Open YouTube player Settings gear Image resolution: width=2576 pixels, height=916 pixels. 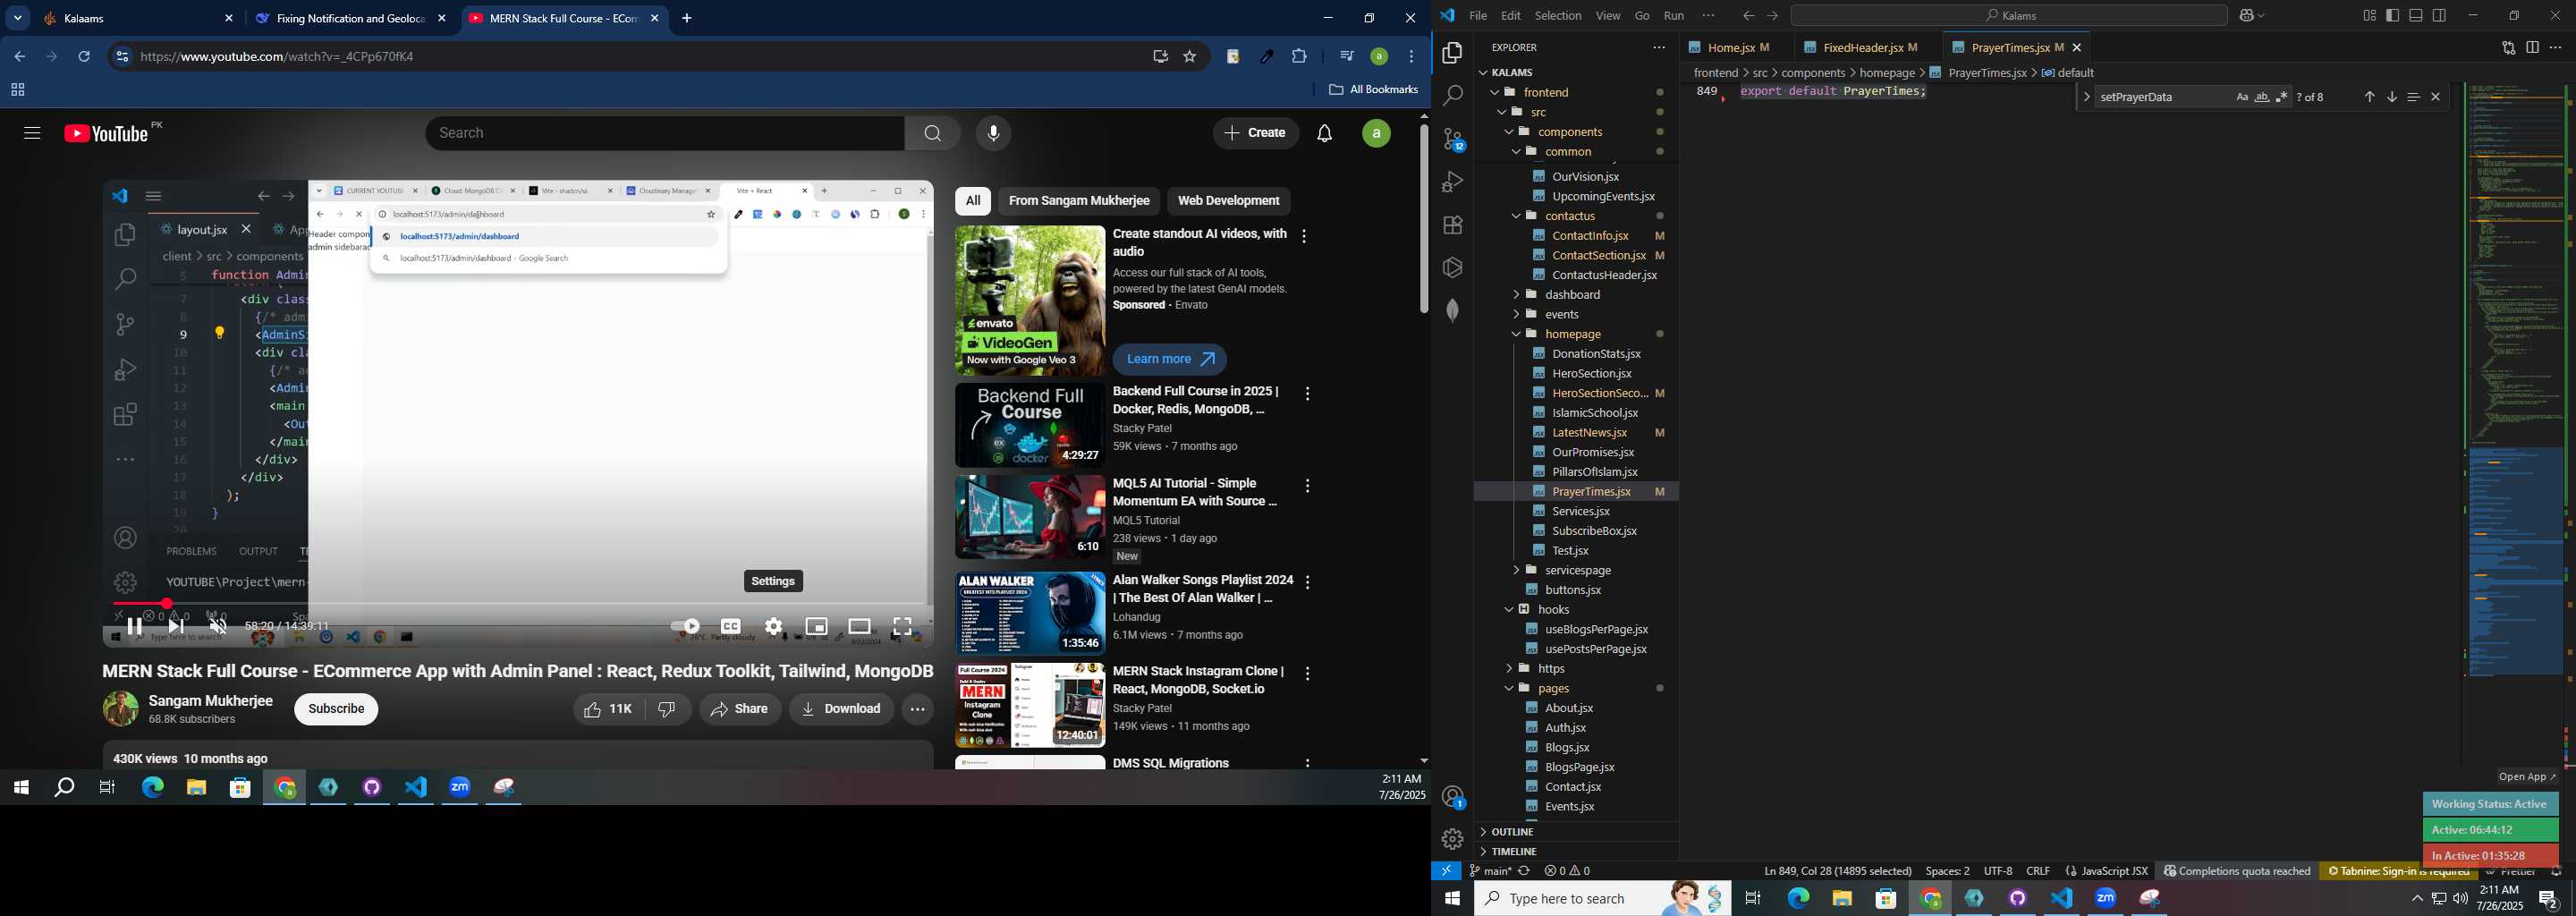pos(773,627)
